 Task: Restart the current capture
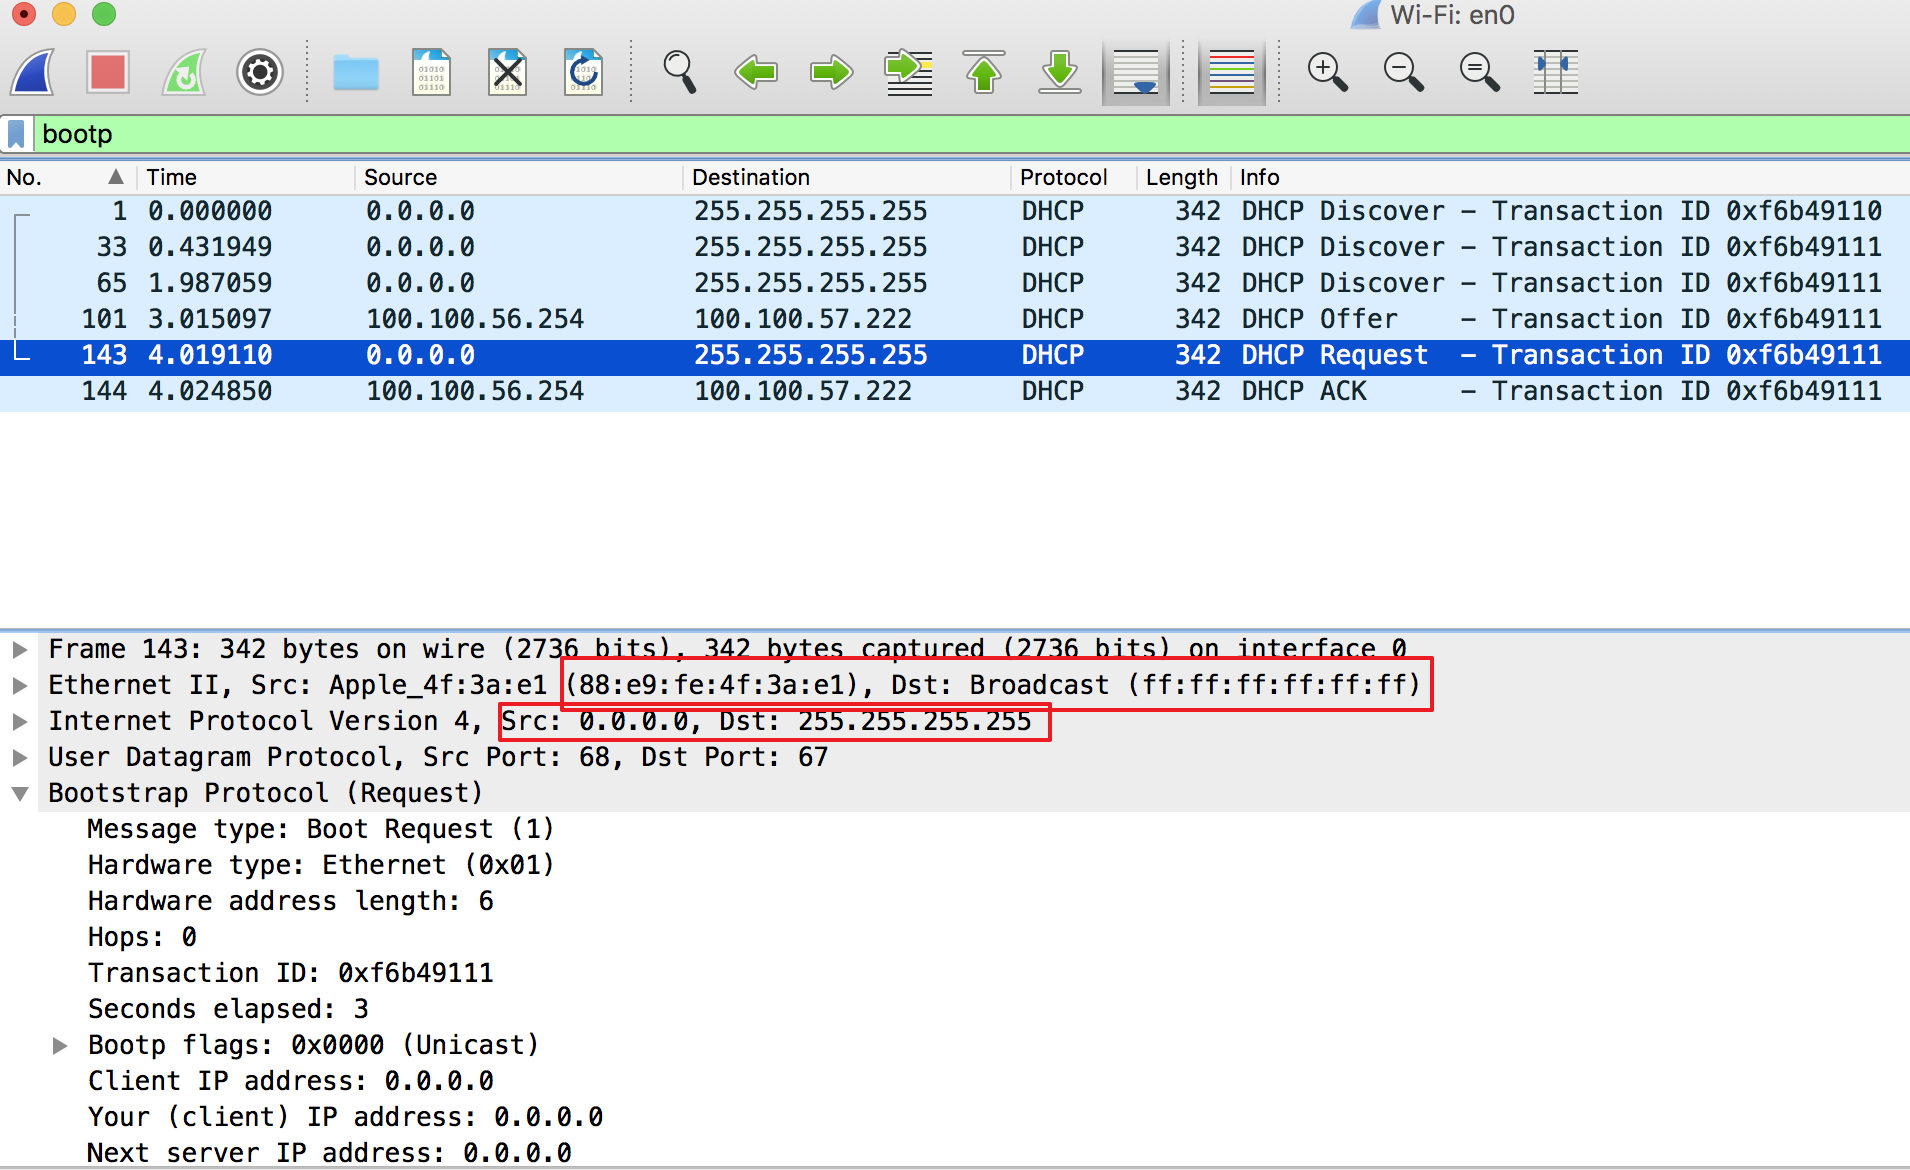click(x=184, y=72)
